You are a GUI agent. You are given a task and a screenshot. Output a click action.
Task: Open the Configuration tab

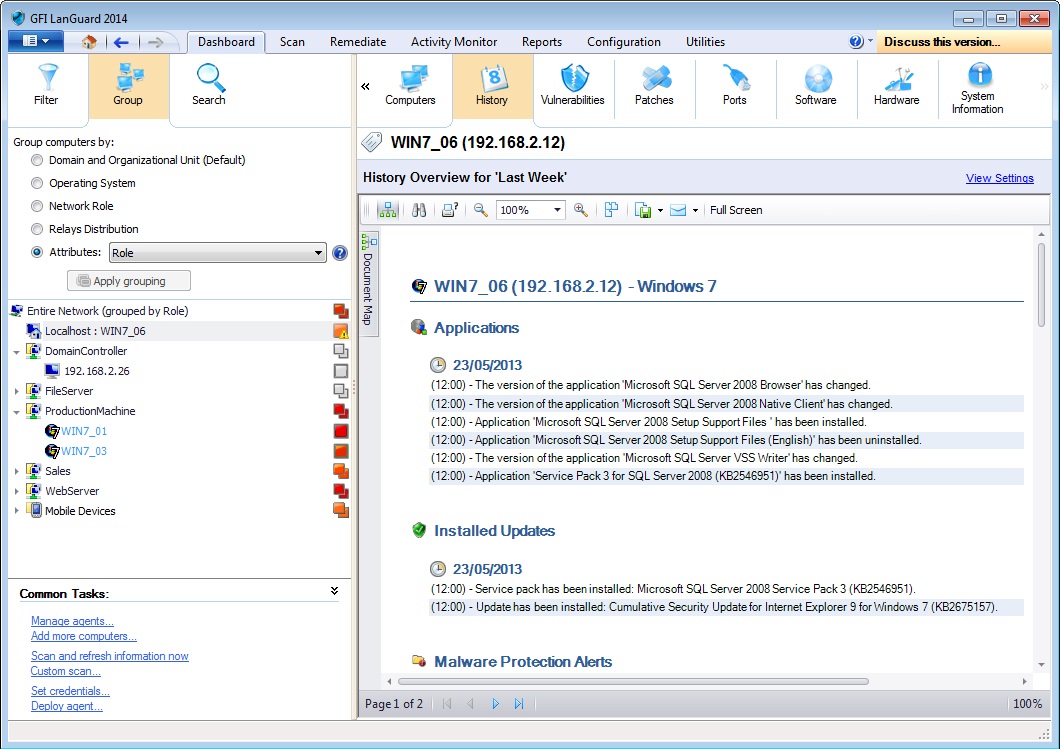(x=623, y=42)
